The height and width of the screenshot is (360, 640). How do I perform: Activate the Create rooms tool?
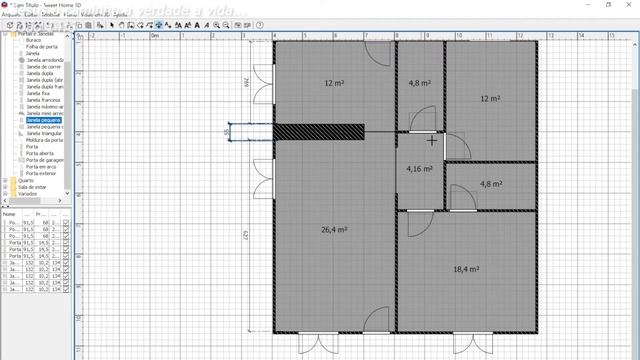coord(140,25)
